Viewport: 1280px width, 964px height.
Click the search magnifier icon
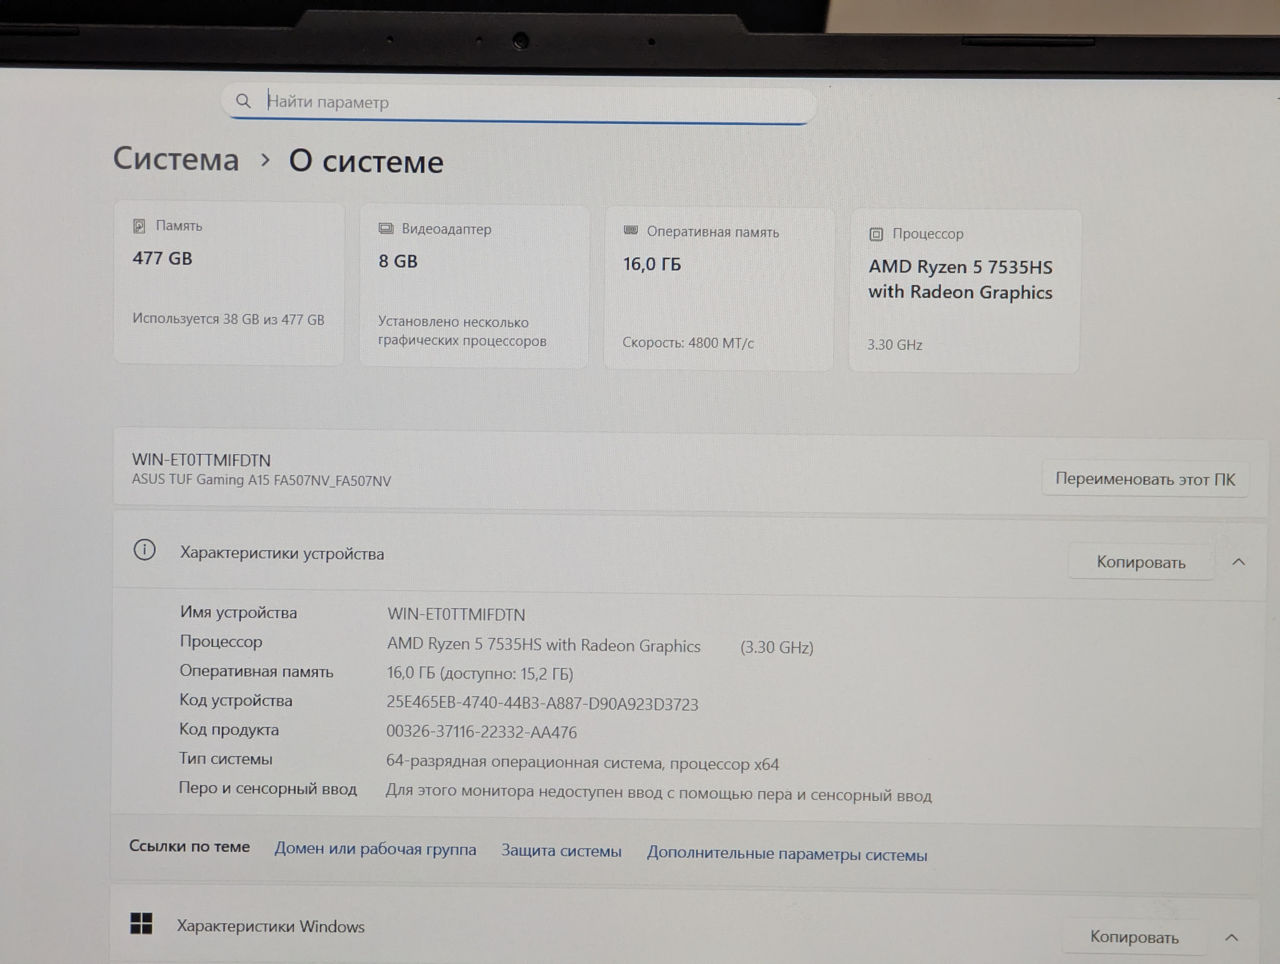(243, 101)
